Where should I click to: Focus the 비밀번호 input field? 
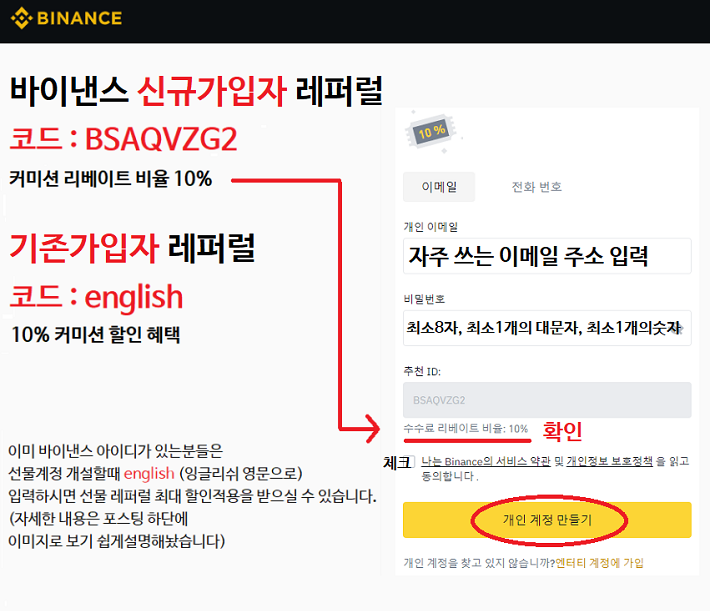(547, 328)
